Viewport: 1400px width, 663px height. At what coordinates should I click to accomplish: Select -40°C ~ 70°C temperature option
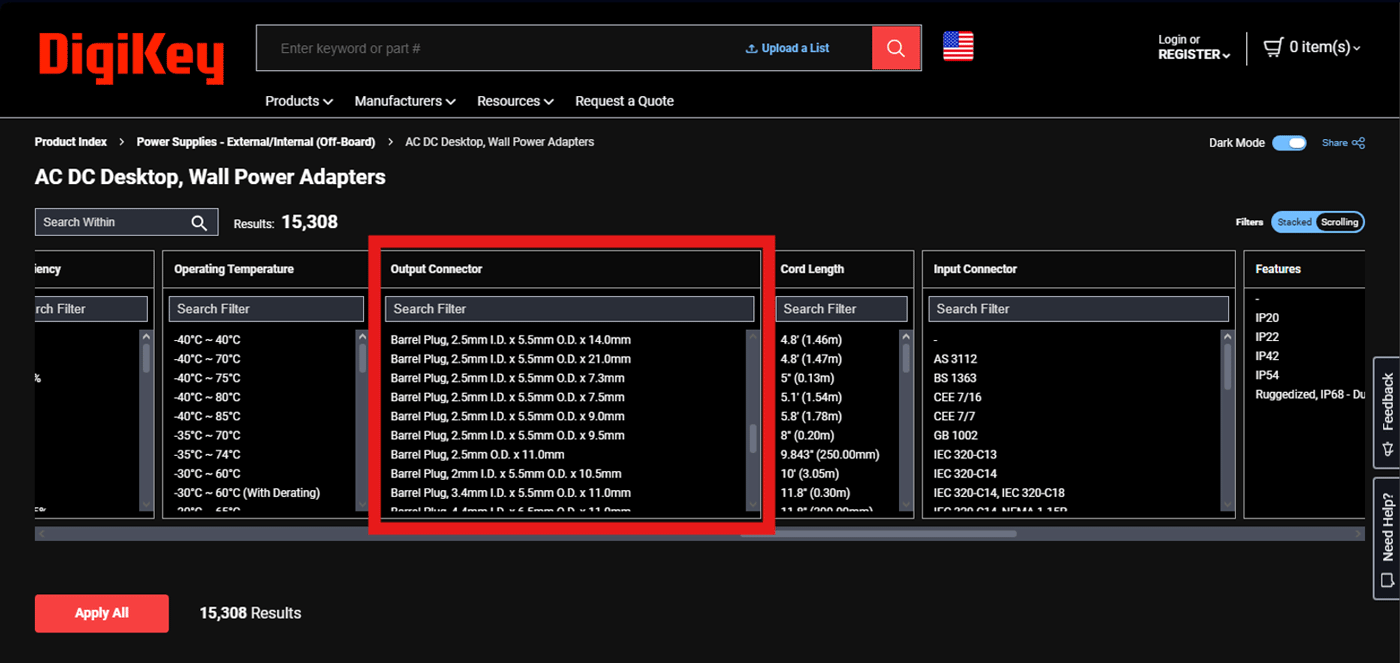pyautogui.click(x=207, y=359)
